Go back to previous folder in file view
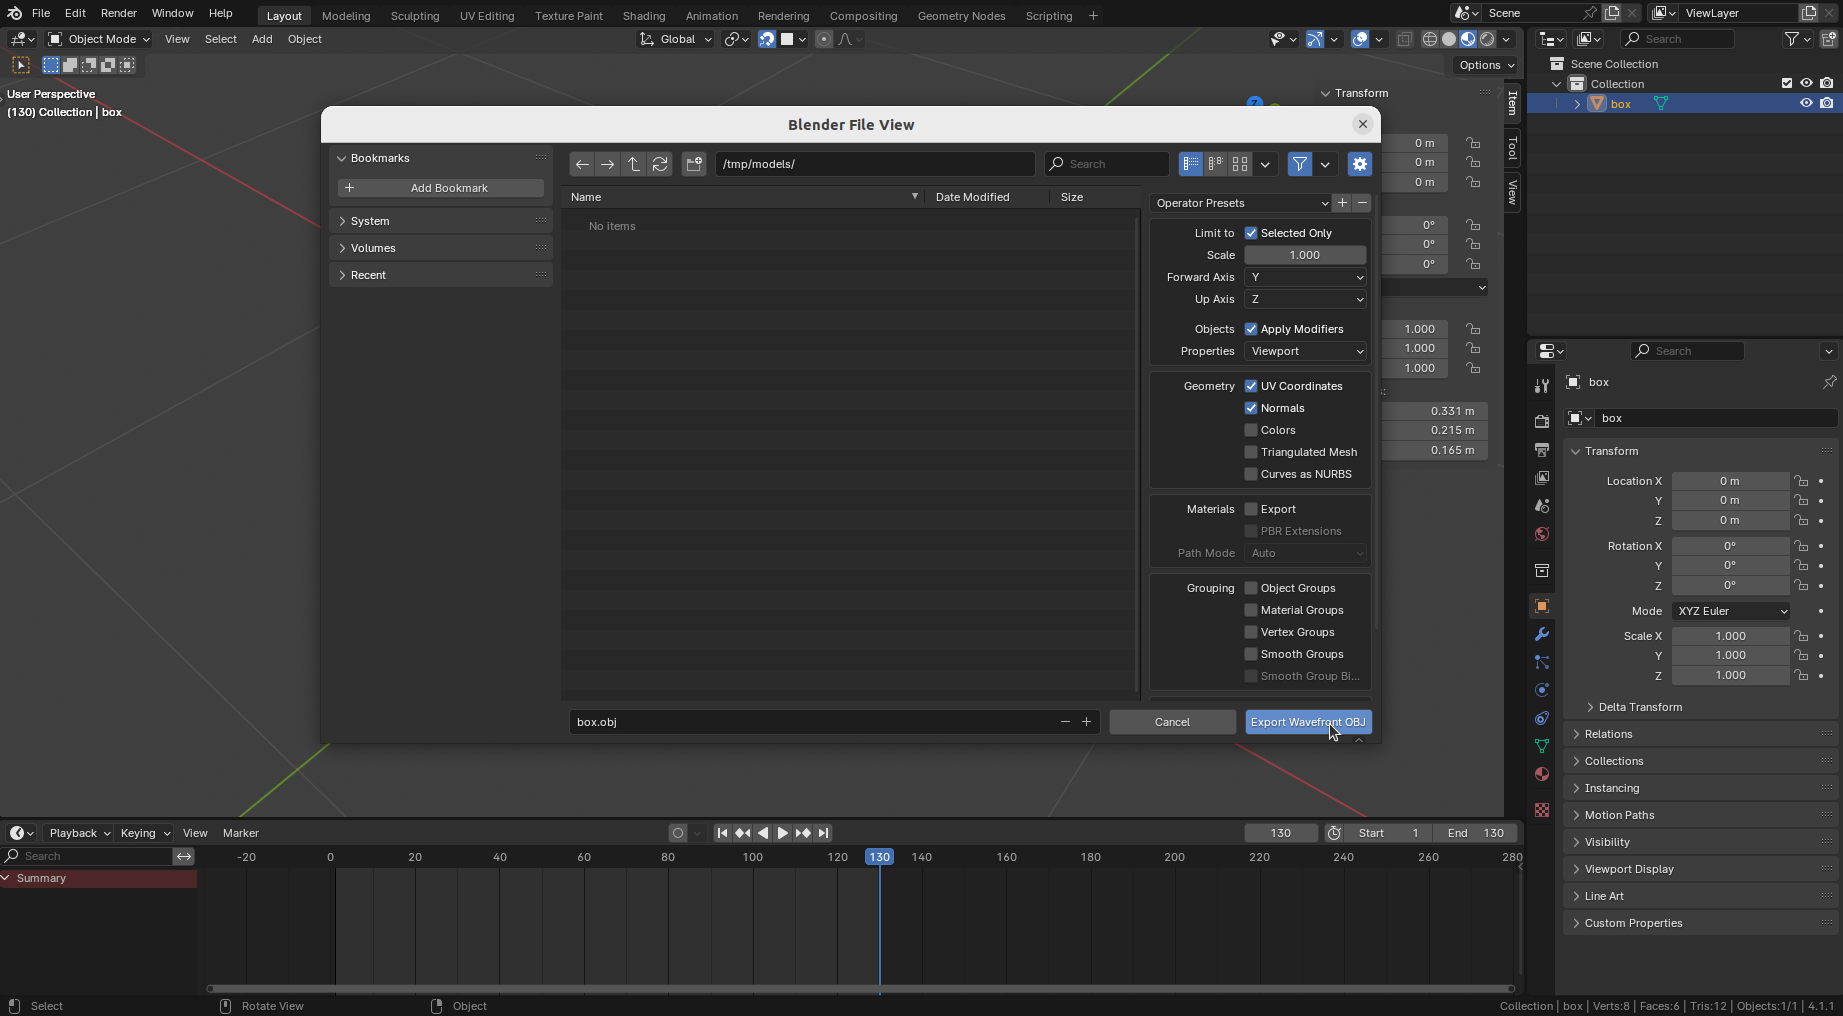 pos(582,164)
